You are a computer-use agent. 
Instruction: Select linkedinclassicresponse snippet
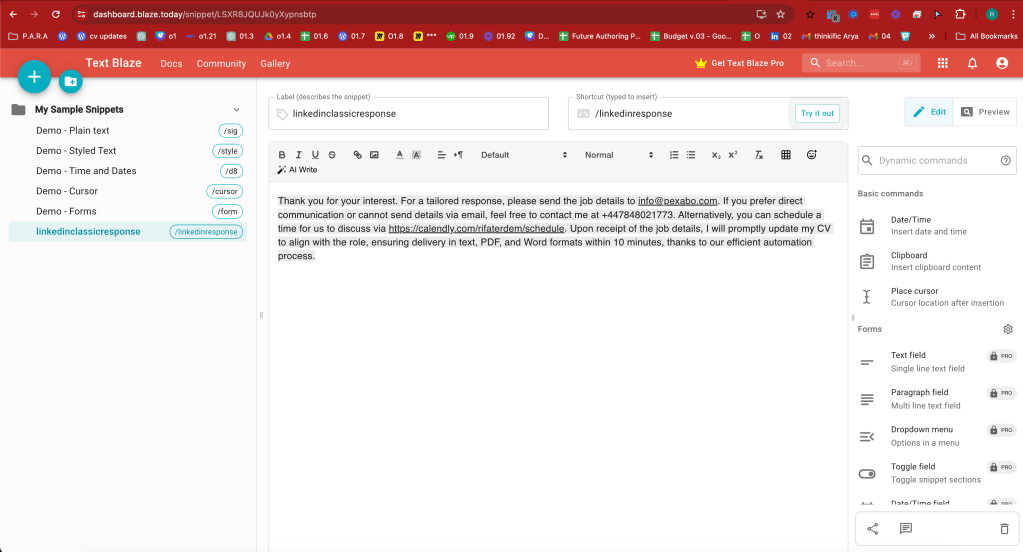[128, 232]
